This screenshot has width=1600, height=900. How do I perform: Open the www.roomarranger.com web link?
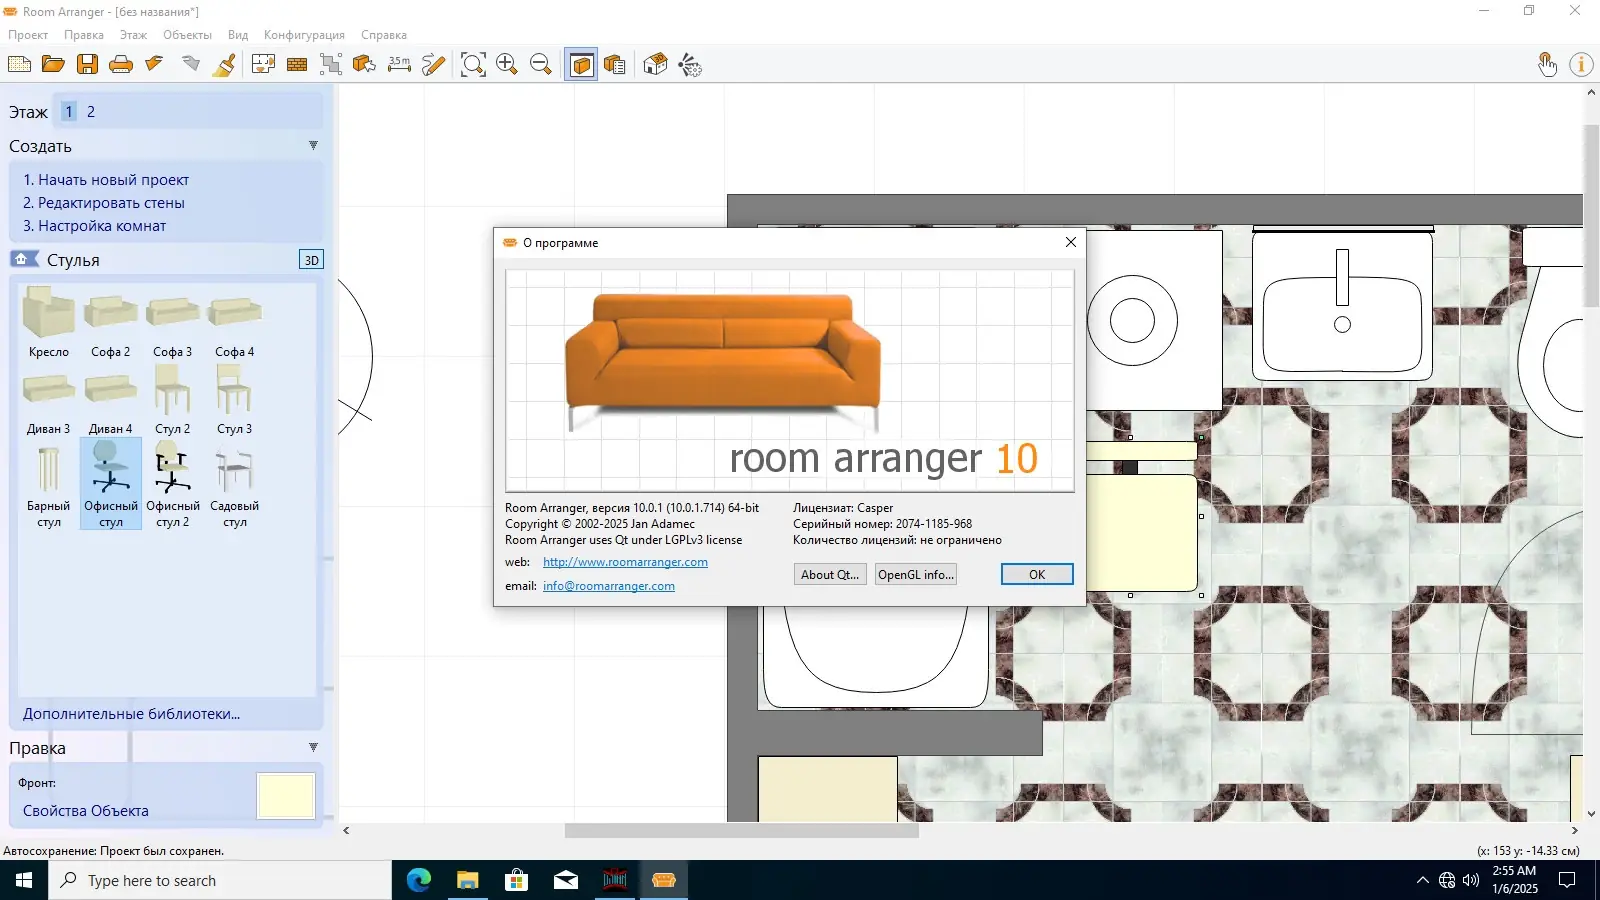(625, 562)
